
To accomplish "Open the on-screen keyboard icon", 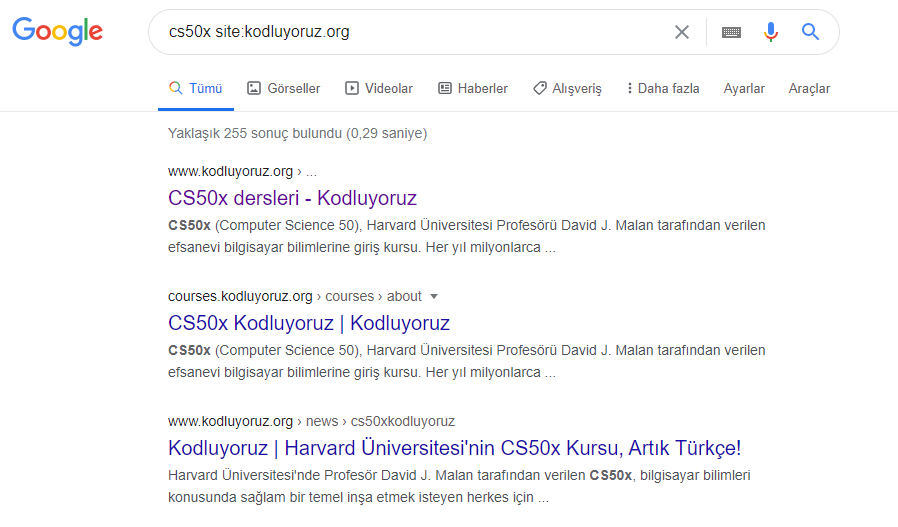I will tap(731, 32).
